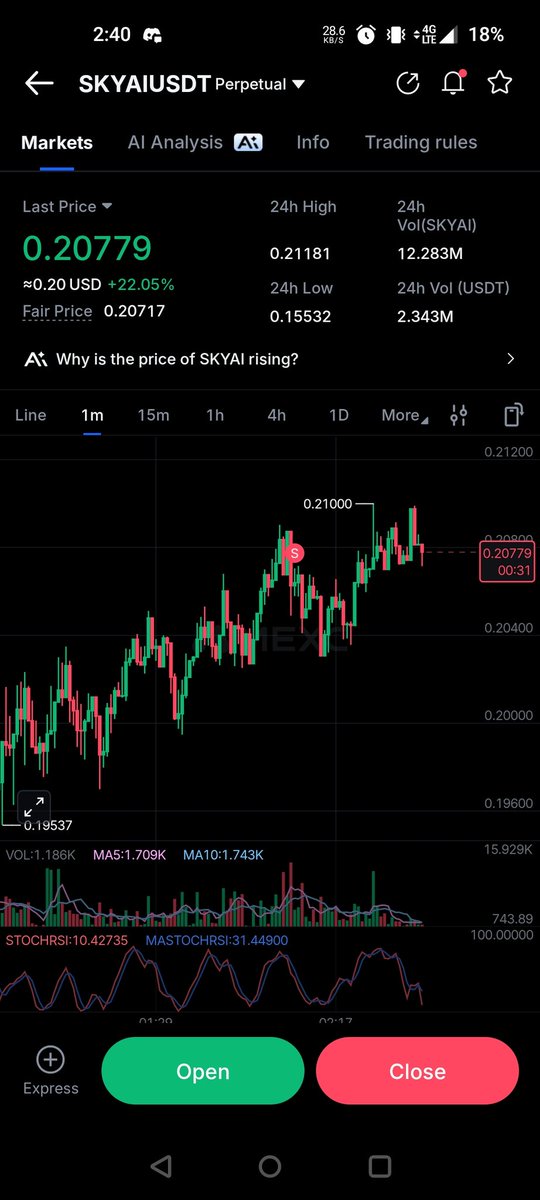This screenshot has width=540, height=1200.
Task: Open the SKYAIUSDT Perpetual pair dropdown
Action: pos(192,84)
